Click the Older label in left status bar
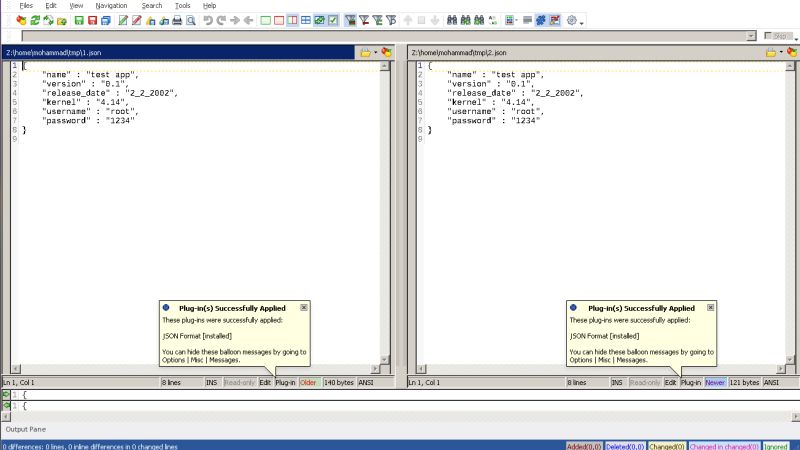The width and height of the screenshot is (800, 450). [x=308, y=382]
